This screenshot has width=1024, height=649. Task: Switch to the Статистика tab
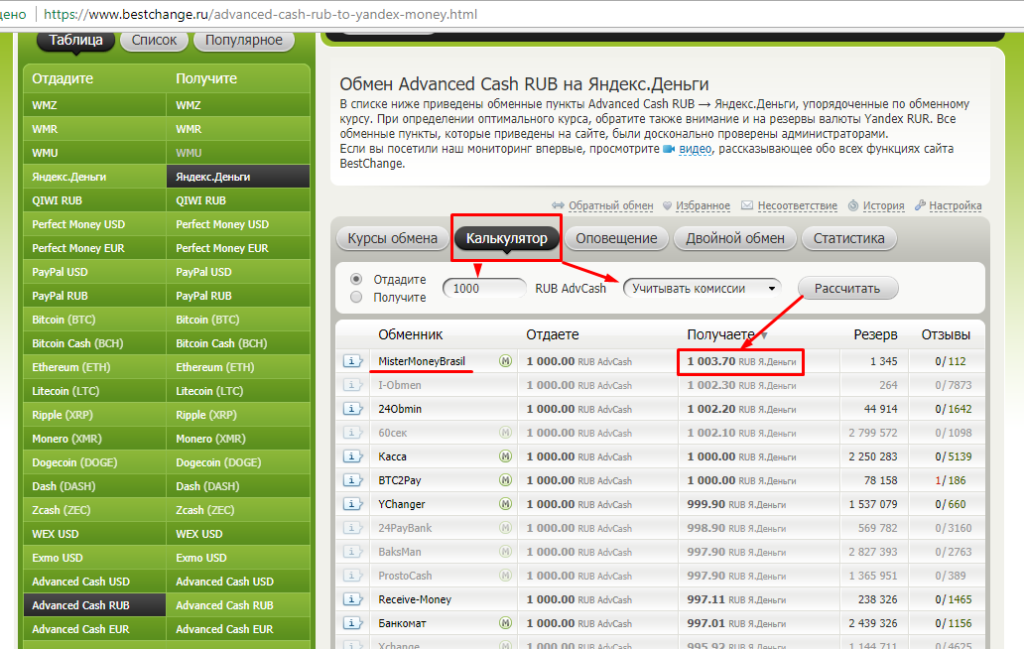coord(849,239)
